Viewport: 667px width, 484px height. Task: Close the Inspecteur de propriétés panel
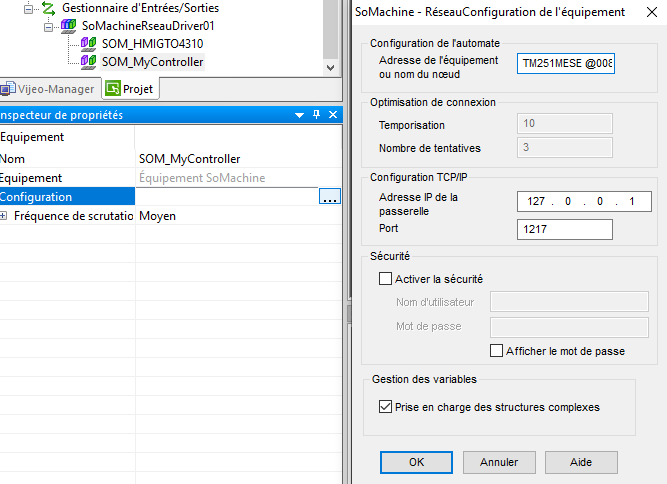click(332, 115)
